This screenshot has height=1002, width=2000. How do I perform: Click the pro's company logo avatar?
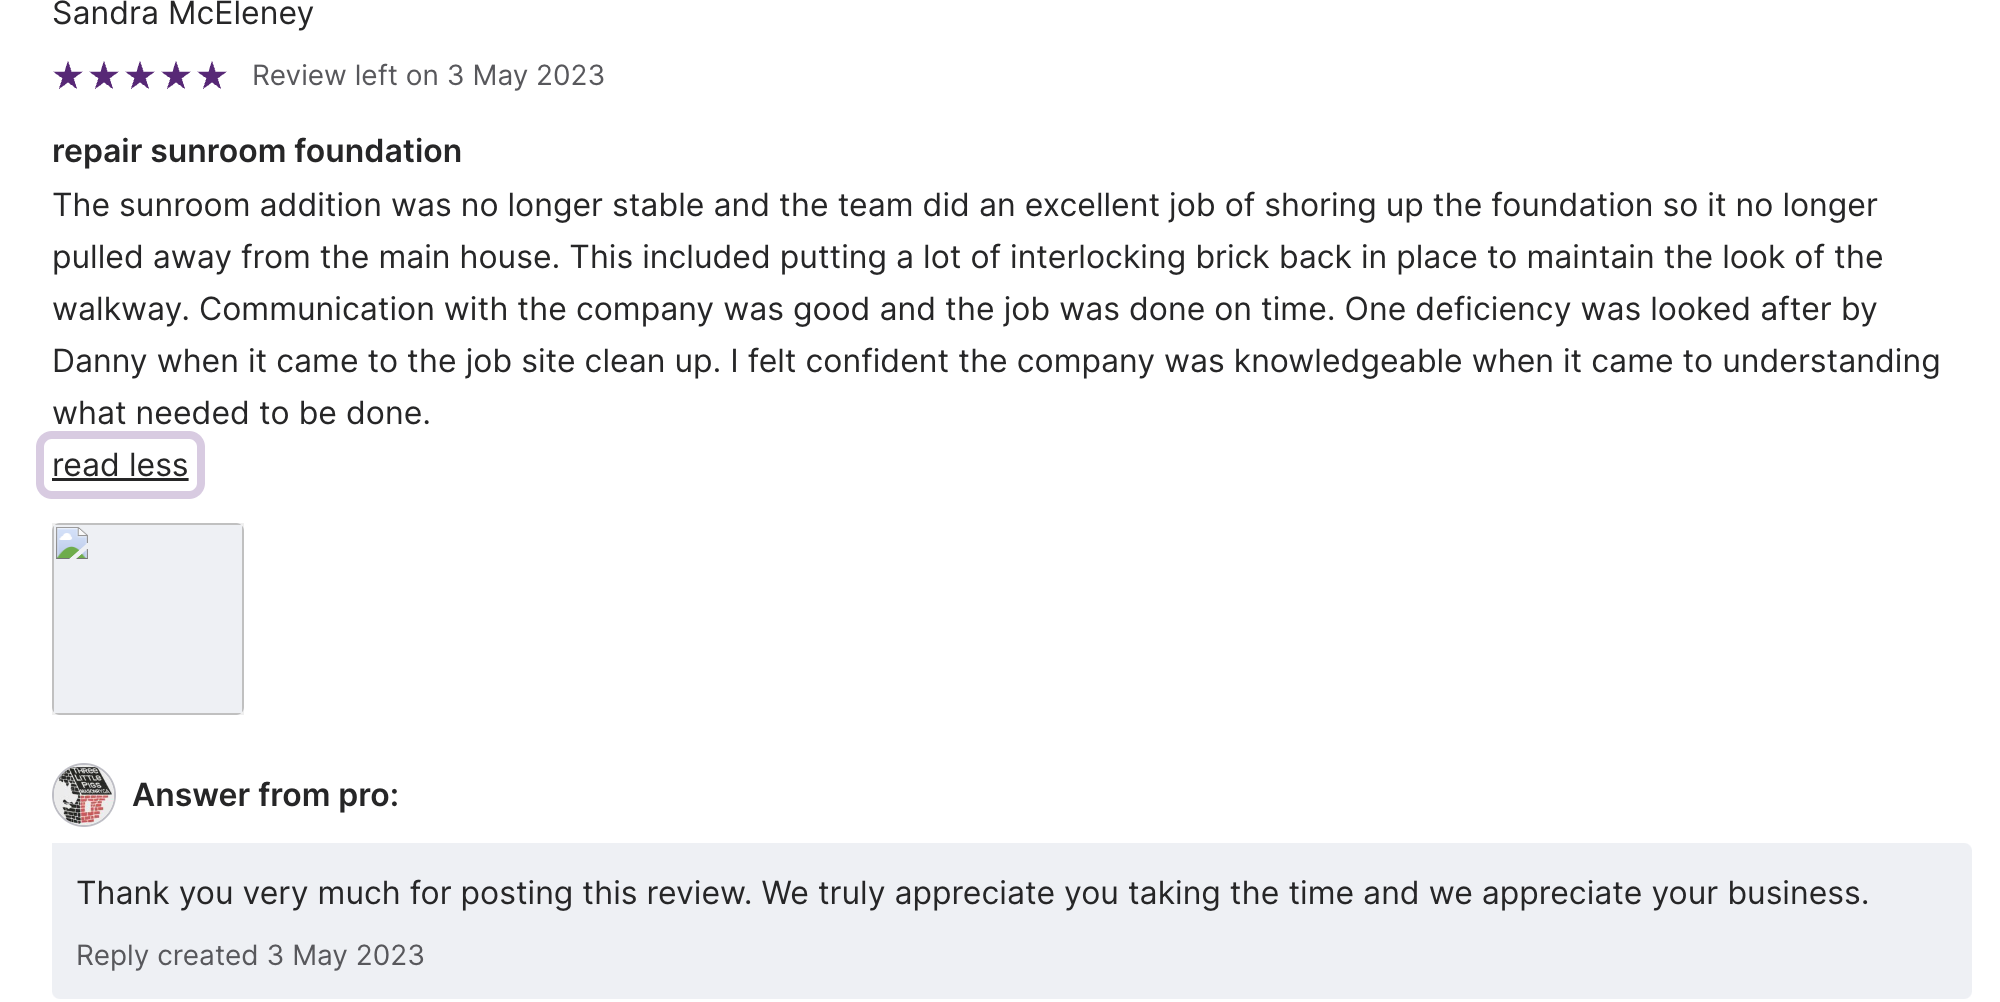point(84,795)
